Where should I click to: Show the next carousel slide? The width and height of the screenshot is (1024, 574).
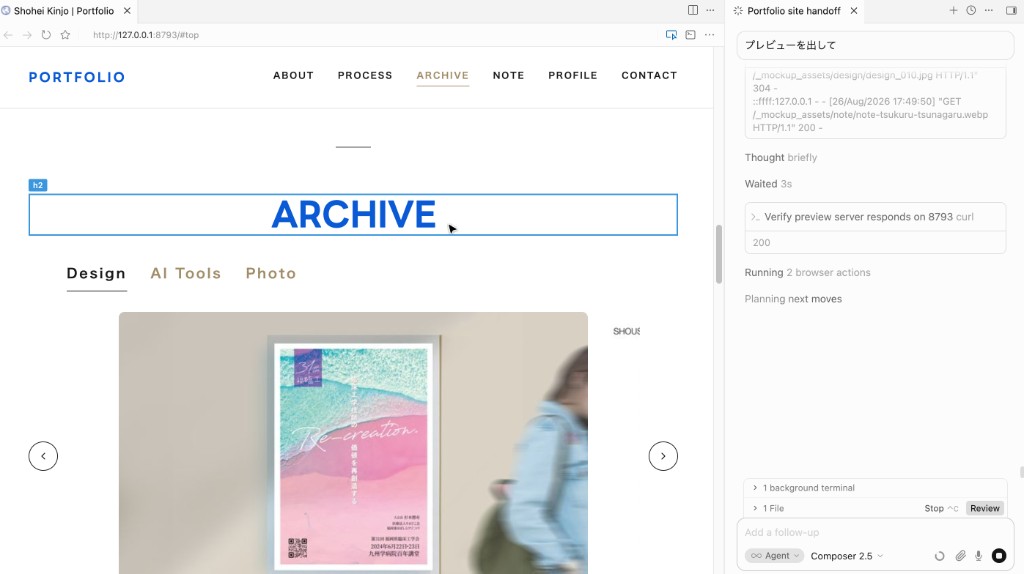tap(663, 456)
